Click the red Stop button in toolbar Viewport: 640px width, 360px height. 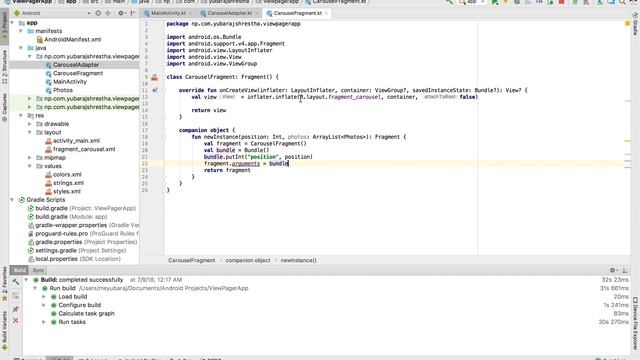coord(562,2)
